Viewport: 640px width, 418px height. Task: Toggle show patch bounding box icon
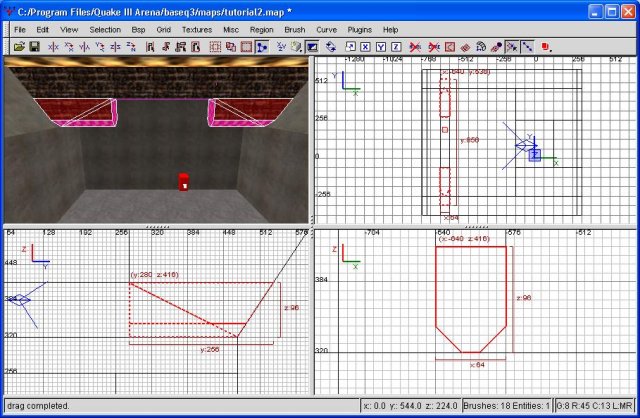449,47
